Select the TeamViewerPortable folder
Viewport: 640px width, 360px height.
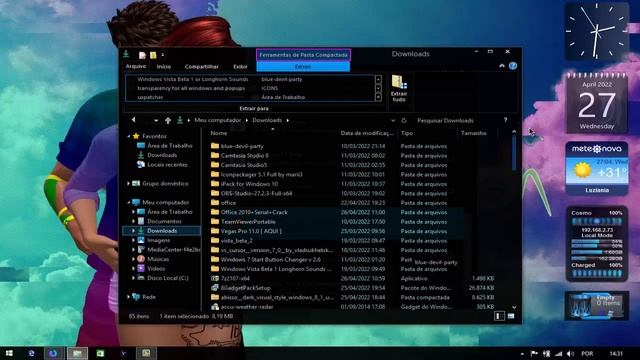click(x=248, y=222)
